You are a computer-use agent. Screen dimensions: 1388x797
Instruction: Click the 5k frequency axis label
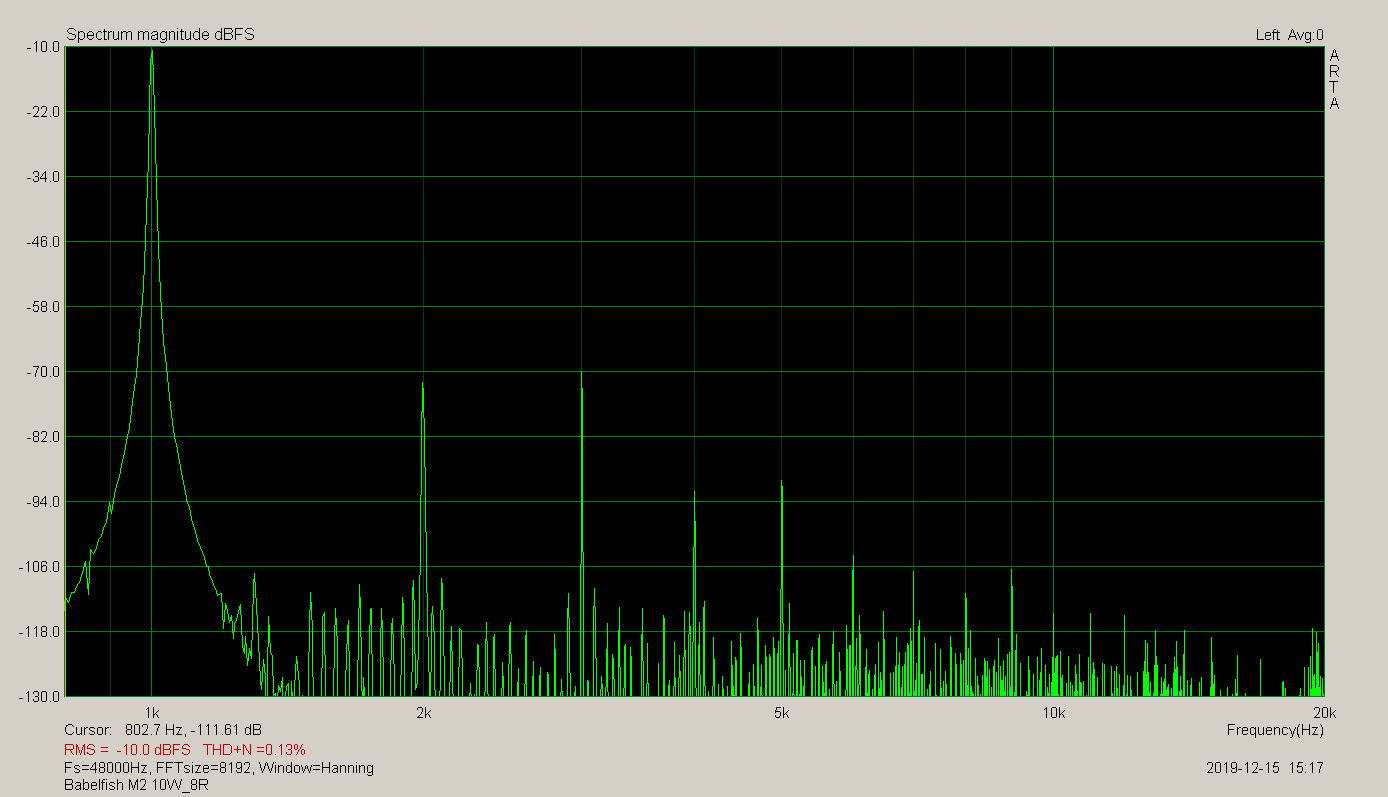pyautogui.click(x=781, y=712)
